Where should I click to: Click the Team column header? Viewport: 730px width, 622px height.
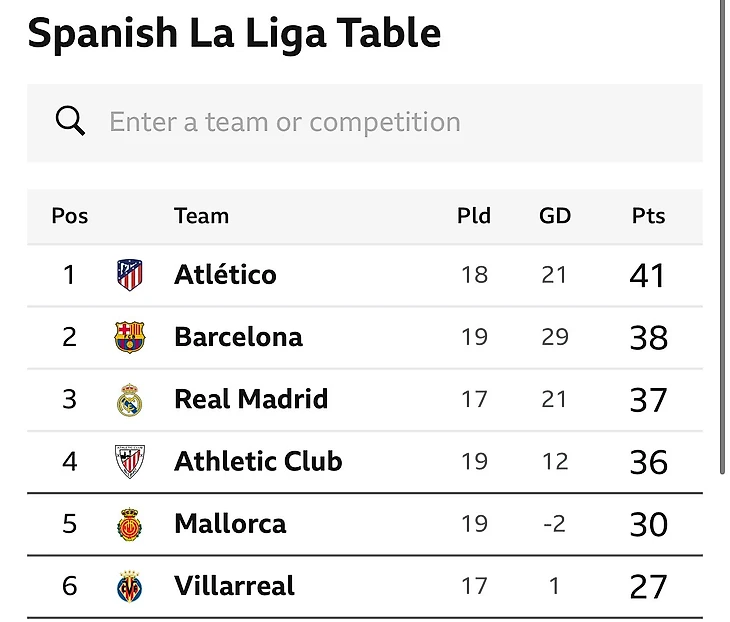click(201, 216)
